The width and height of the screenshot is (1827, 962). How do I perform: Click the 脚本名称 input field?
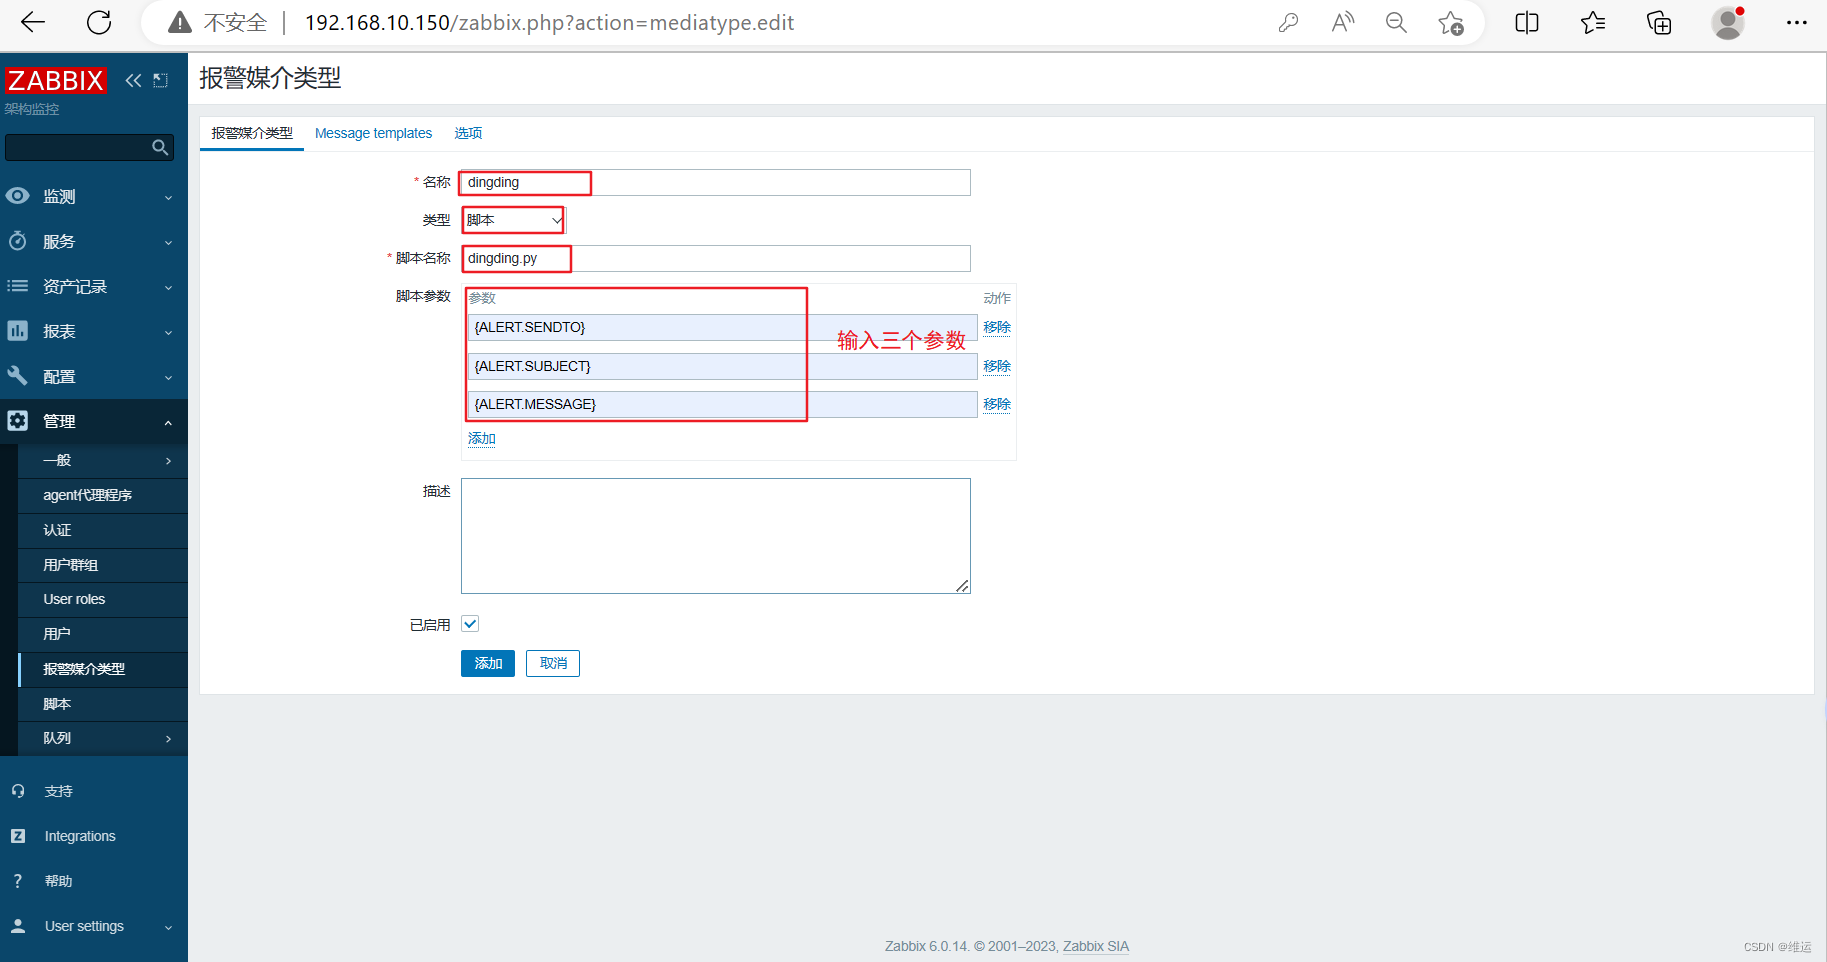[716, 258]
